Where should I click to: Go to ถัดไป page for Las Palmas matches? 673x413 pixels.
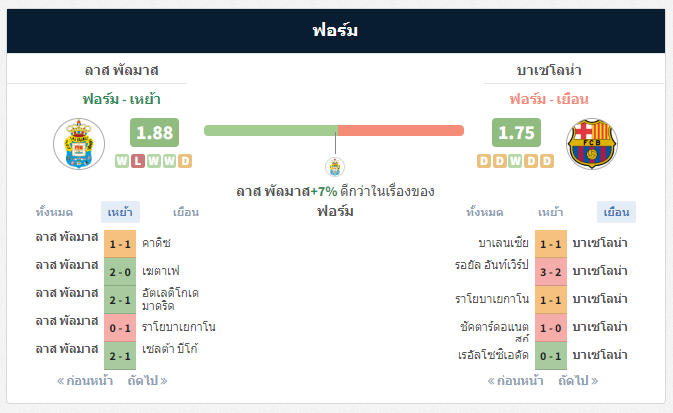click(147, 381)
